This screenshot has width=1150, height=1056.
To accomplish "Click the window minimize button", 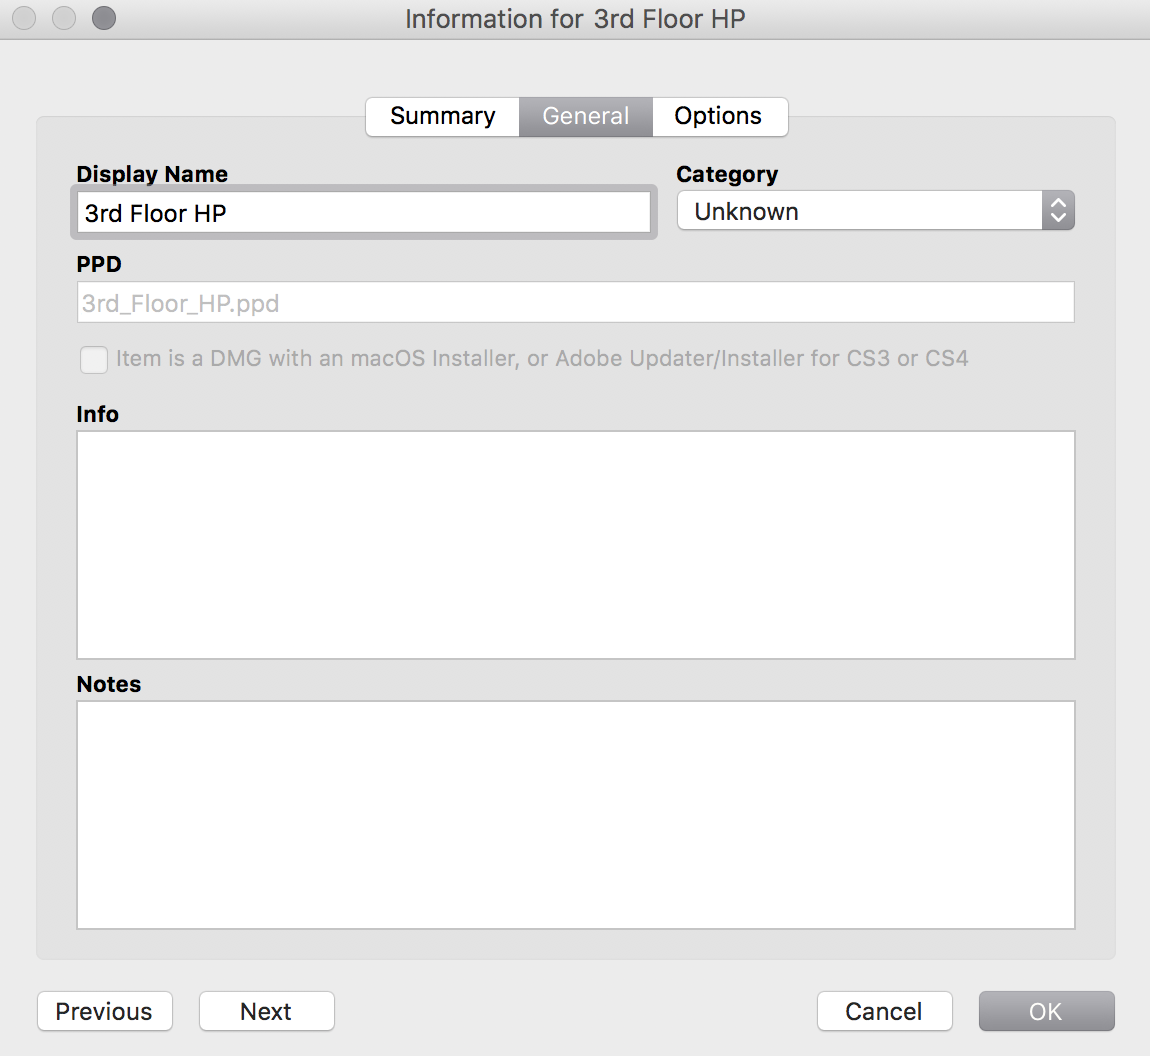I will tap(64, 18).
